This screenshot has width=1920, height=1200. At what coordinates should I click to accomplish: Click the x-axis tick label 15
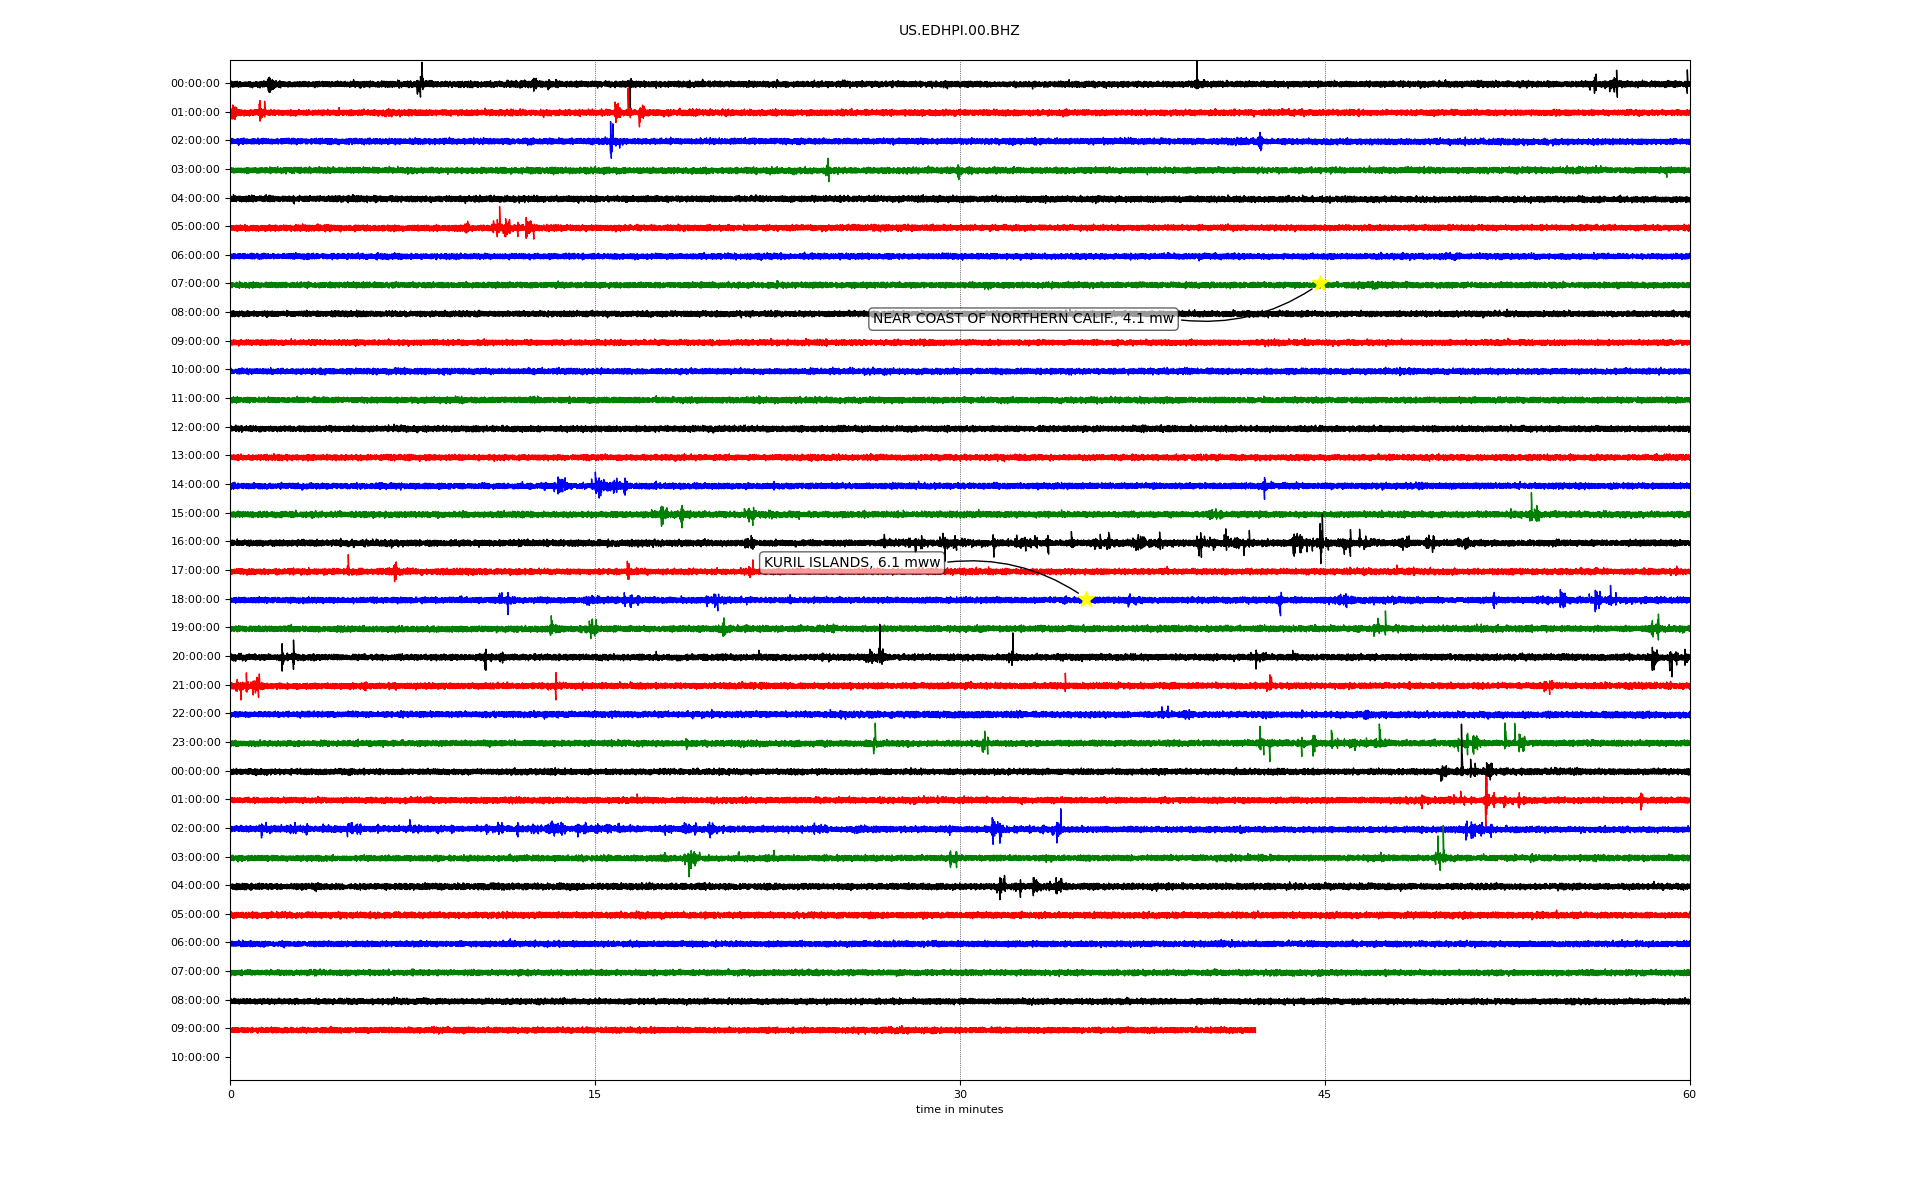coord(595,1094)
